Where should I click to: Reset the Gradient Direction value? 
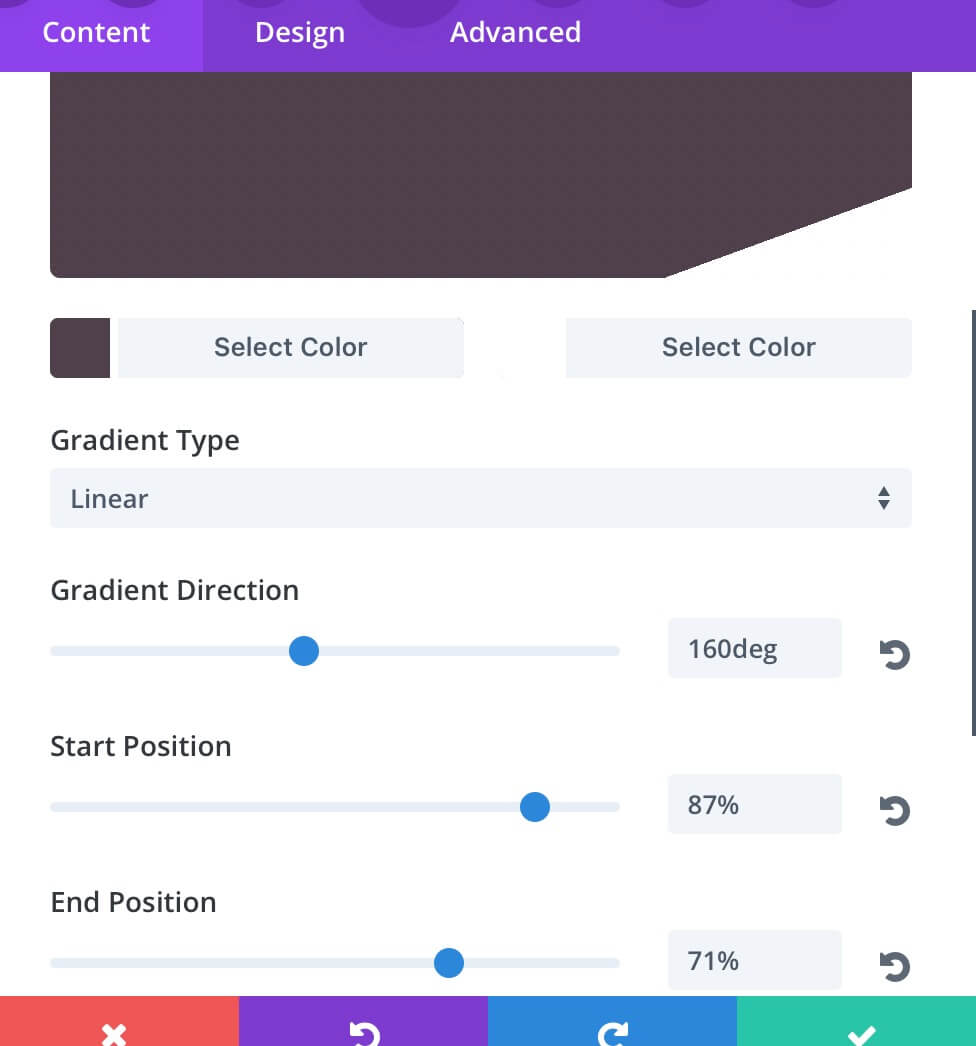click(x=895, y=654)
